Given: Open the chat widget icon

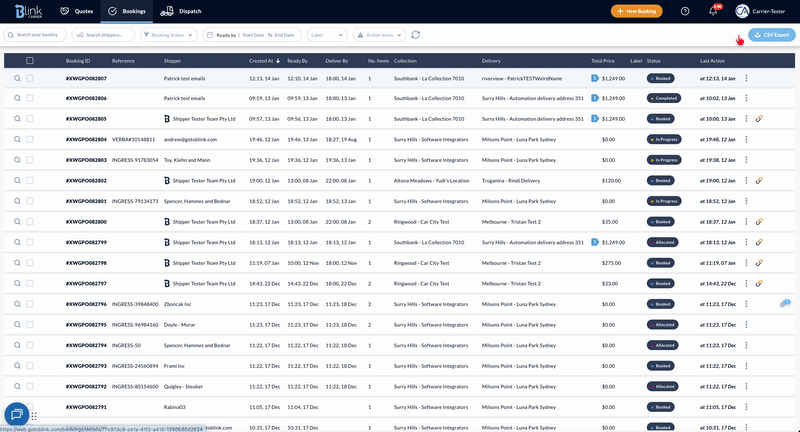Looking at the screenshot, I should click(16, 414).
